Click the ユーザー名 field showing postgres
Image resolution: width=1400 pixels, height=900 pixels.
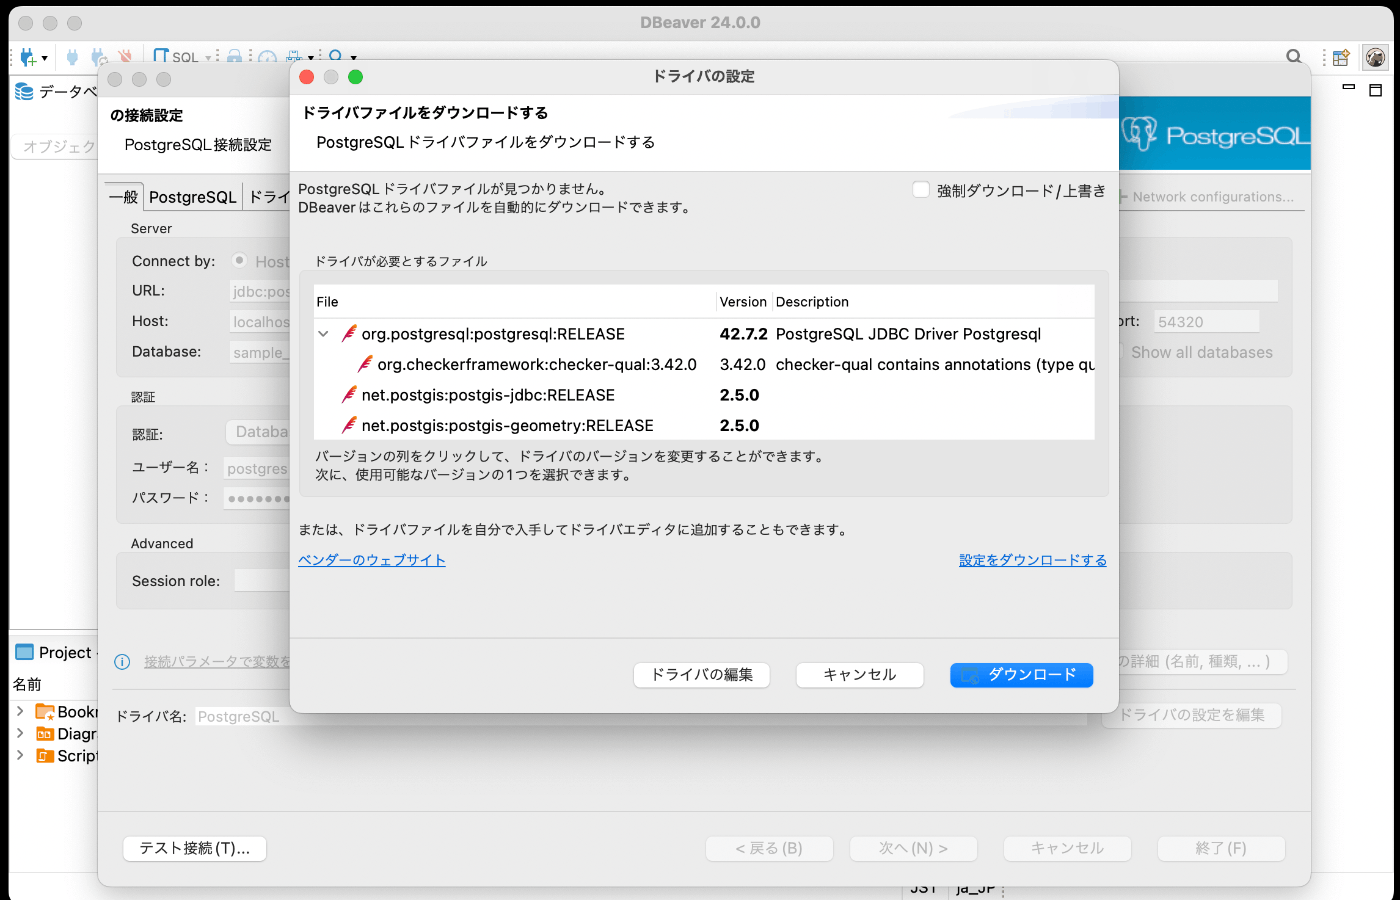tap(257, 468)
